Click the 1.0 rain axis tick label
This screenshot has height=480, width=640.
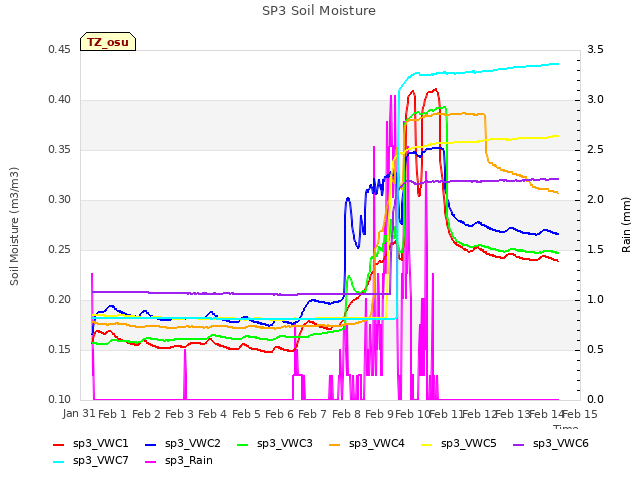coord(596,300)
